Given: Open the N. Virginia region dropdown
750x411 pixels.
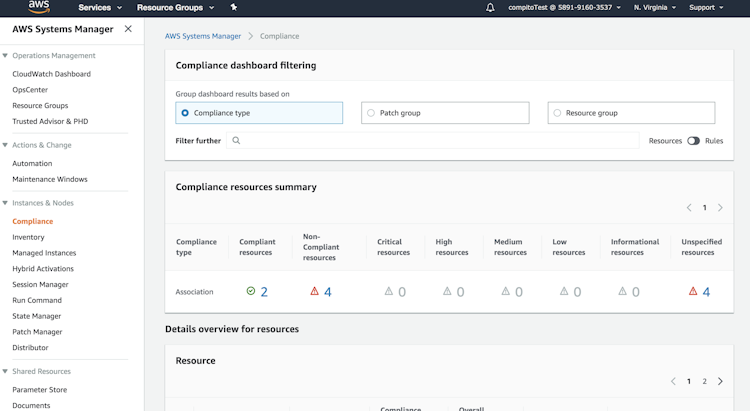Looking at the screenshot, I should (x=655, y=7).
